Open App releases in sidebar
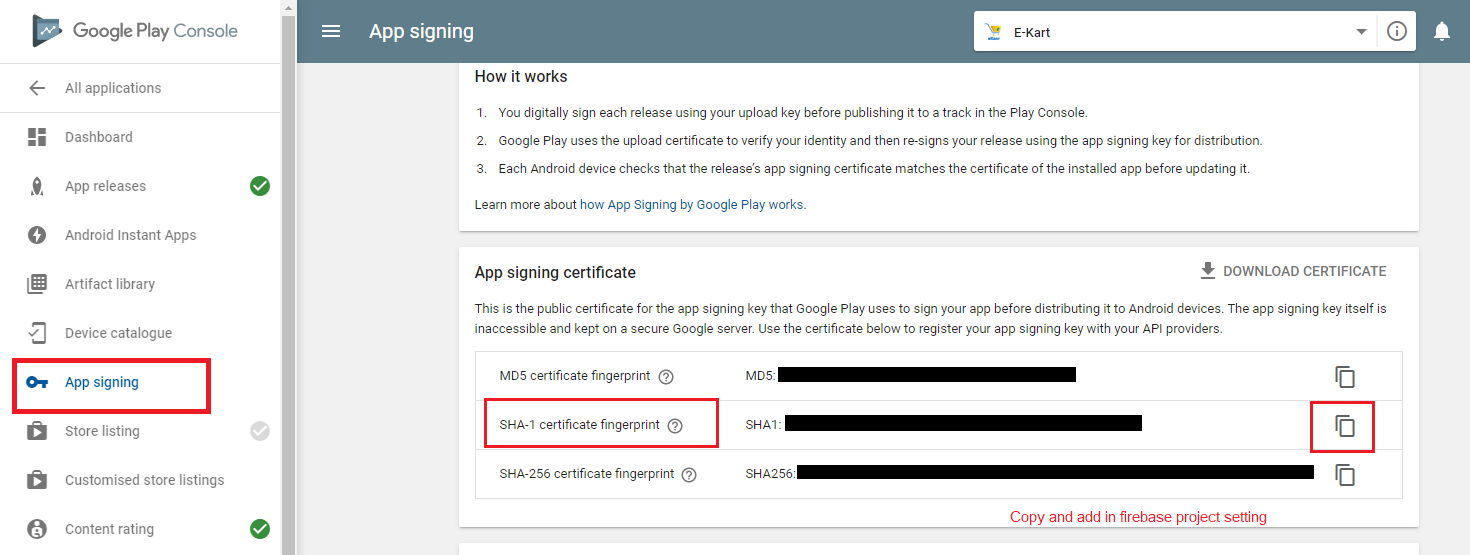The height and width of the screenshot is (555, 1470). point(105,186)
